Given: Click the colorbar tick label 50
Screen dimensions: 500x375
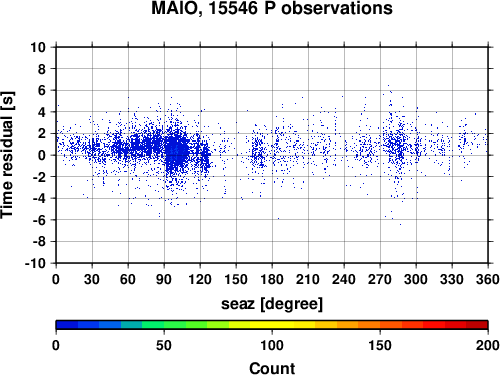Looking at the screenshot, I should [x=164, y=345].
